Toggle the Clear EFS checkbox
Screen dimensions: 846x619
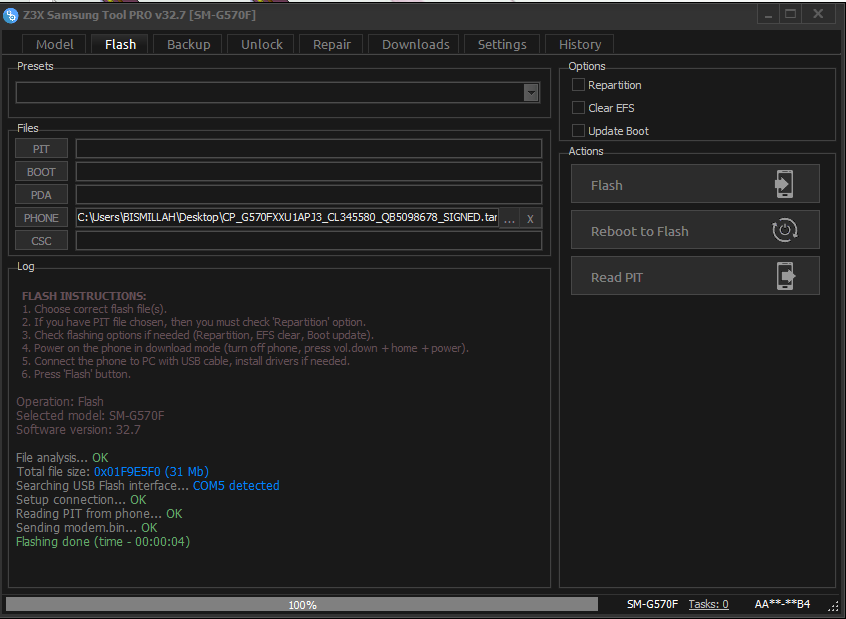point(578,108)
